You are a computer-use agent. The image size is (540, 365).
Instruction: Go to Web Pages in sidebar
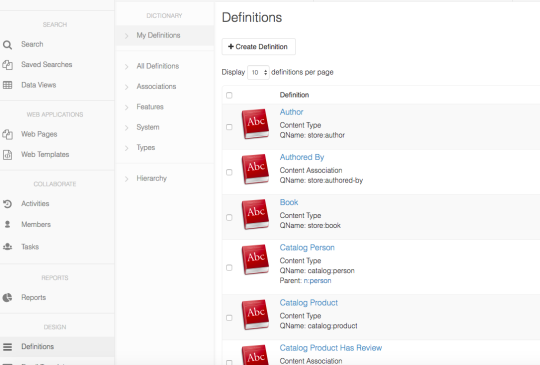39,134
